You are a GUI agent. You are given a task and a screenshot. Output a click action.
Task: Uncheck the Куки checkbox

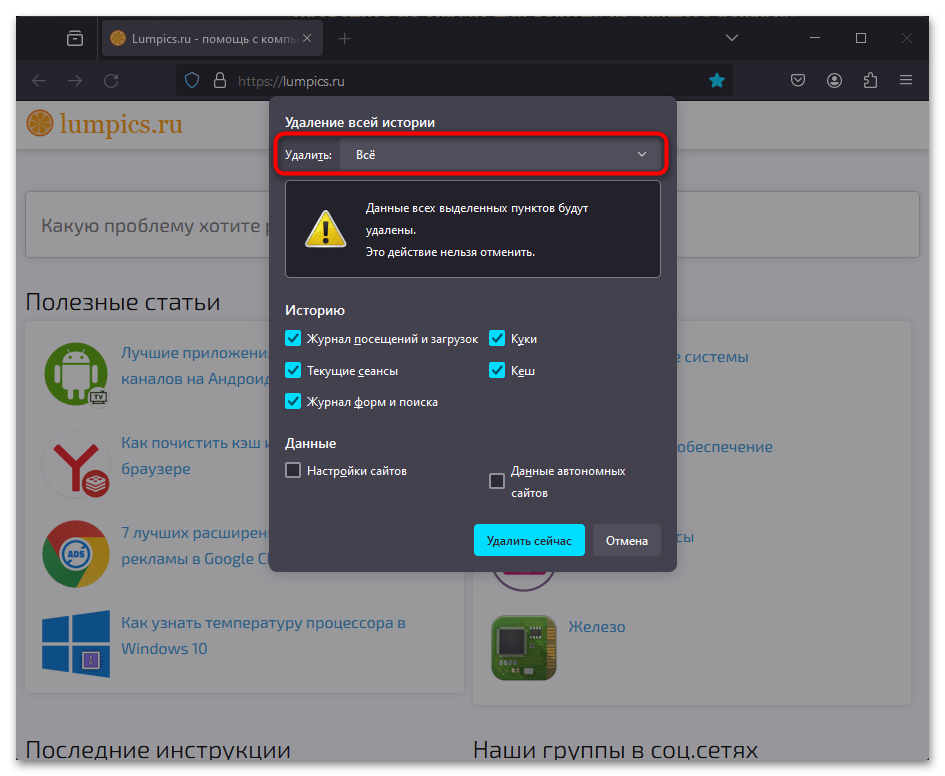pos(497,339)
